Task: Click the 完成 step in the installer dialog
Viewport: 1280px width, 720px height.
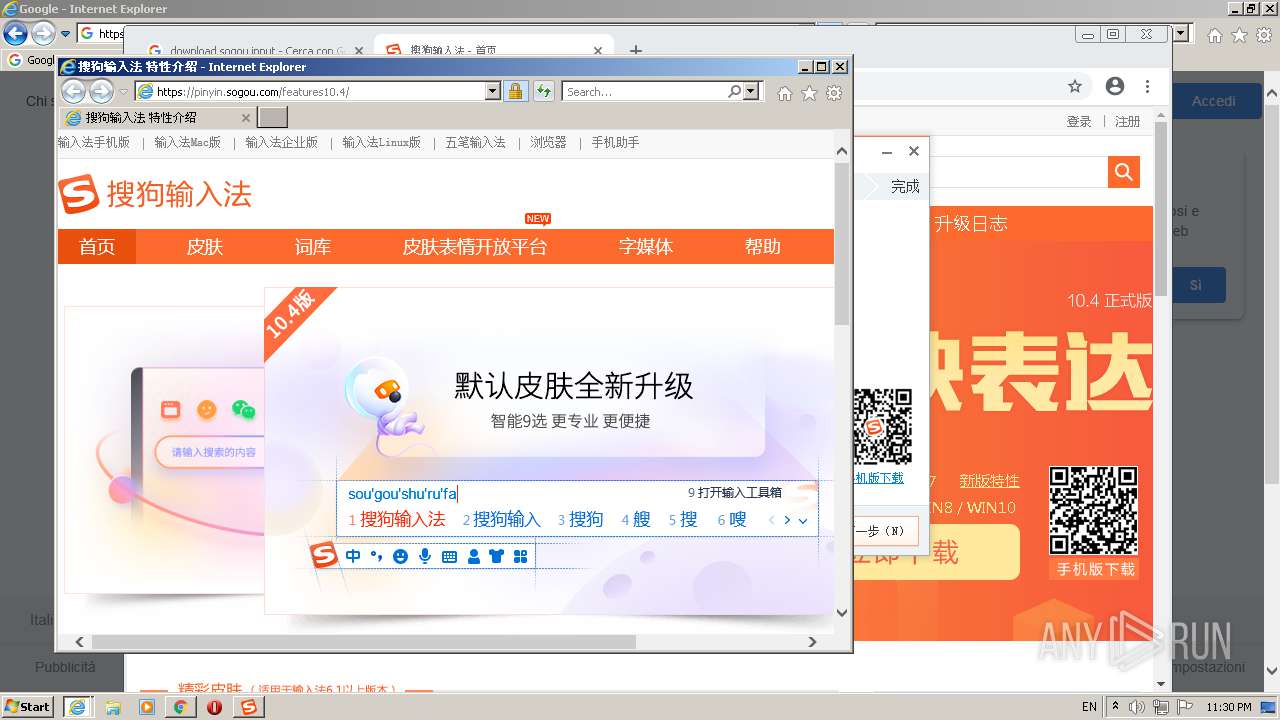Action: (905, 186)
